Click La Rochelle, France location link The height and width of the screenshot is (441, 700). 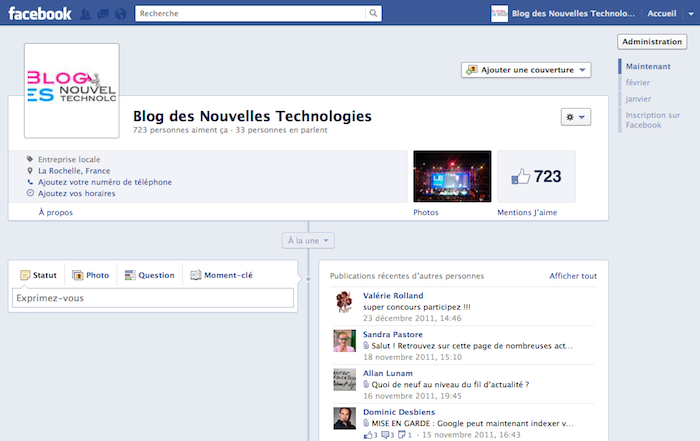74,171
